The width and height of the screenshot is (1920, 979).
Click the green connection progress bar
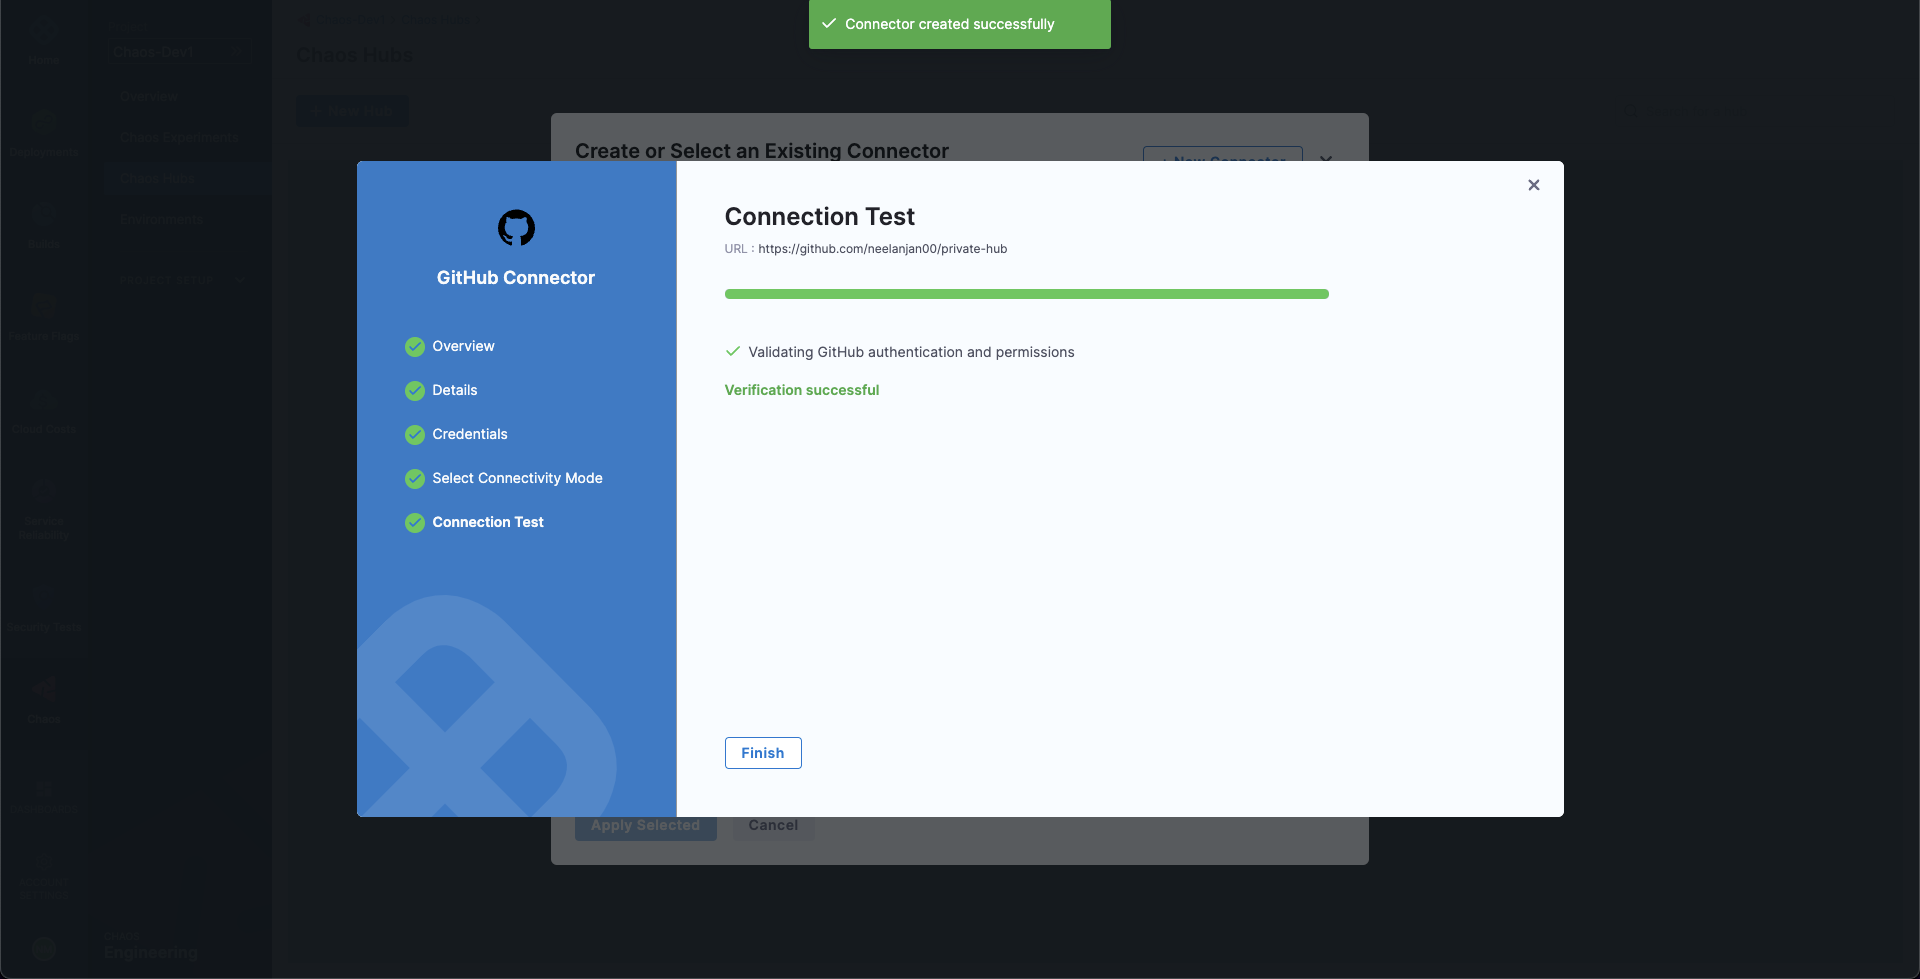[1026, 294]
